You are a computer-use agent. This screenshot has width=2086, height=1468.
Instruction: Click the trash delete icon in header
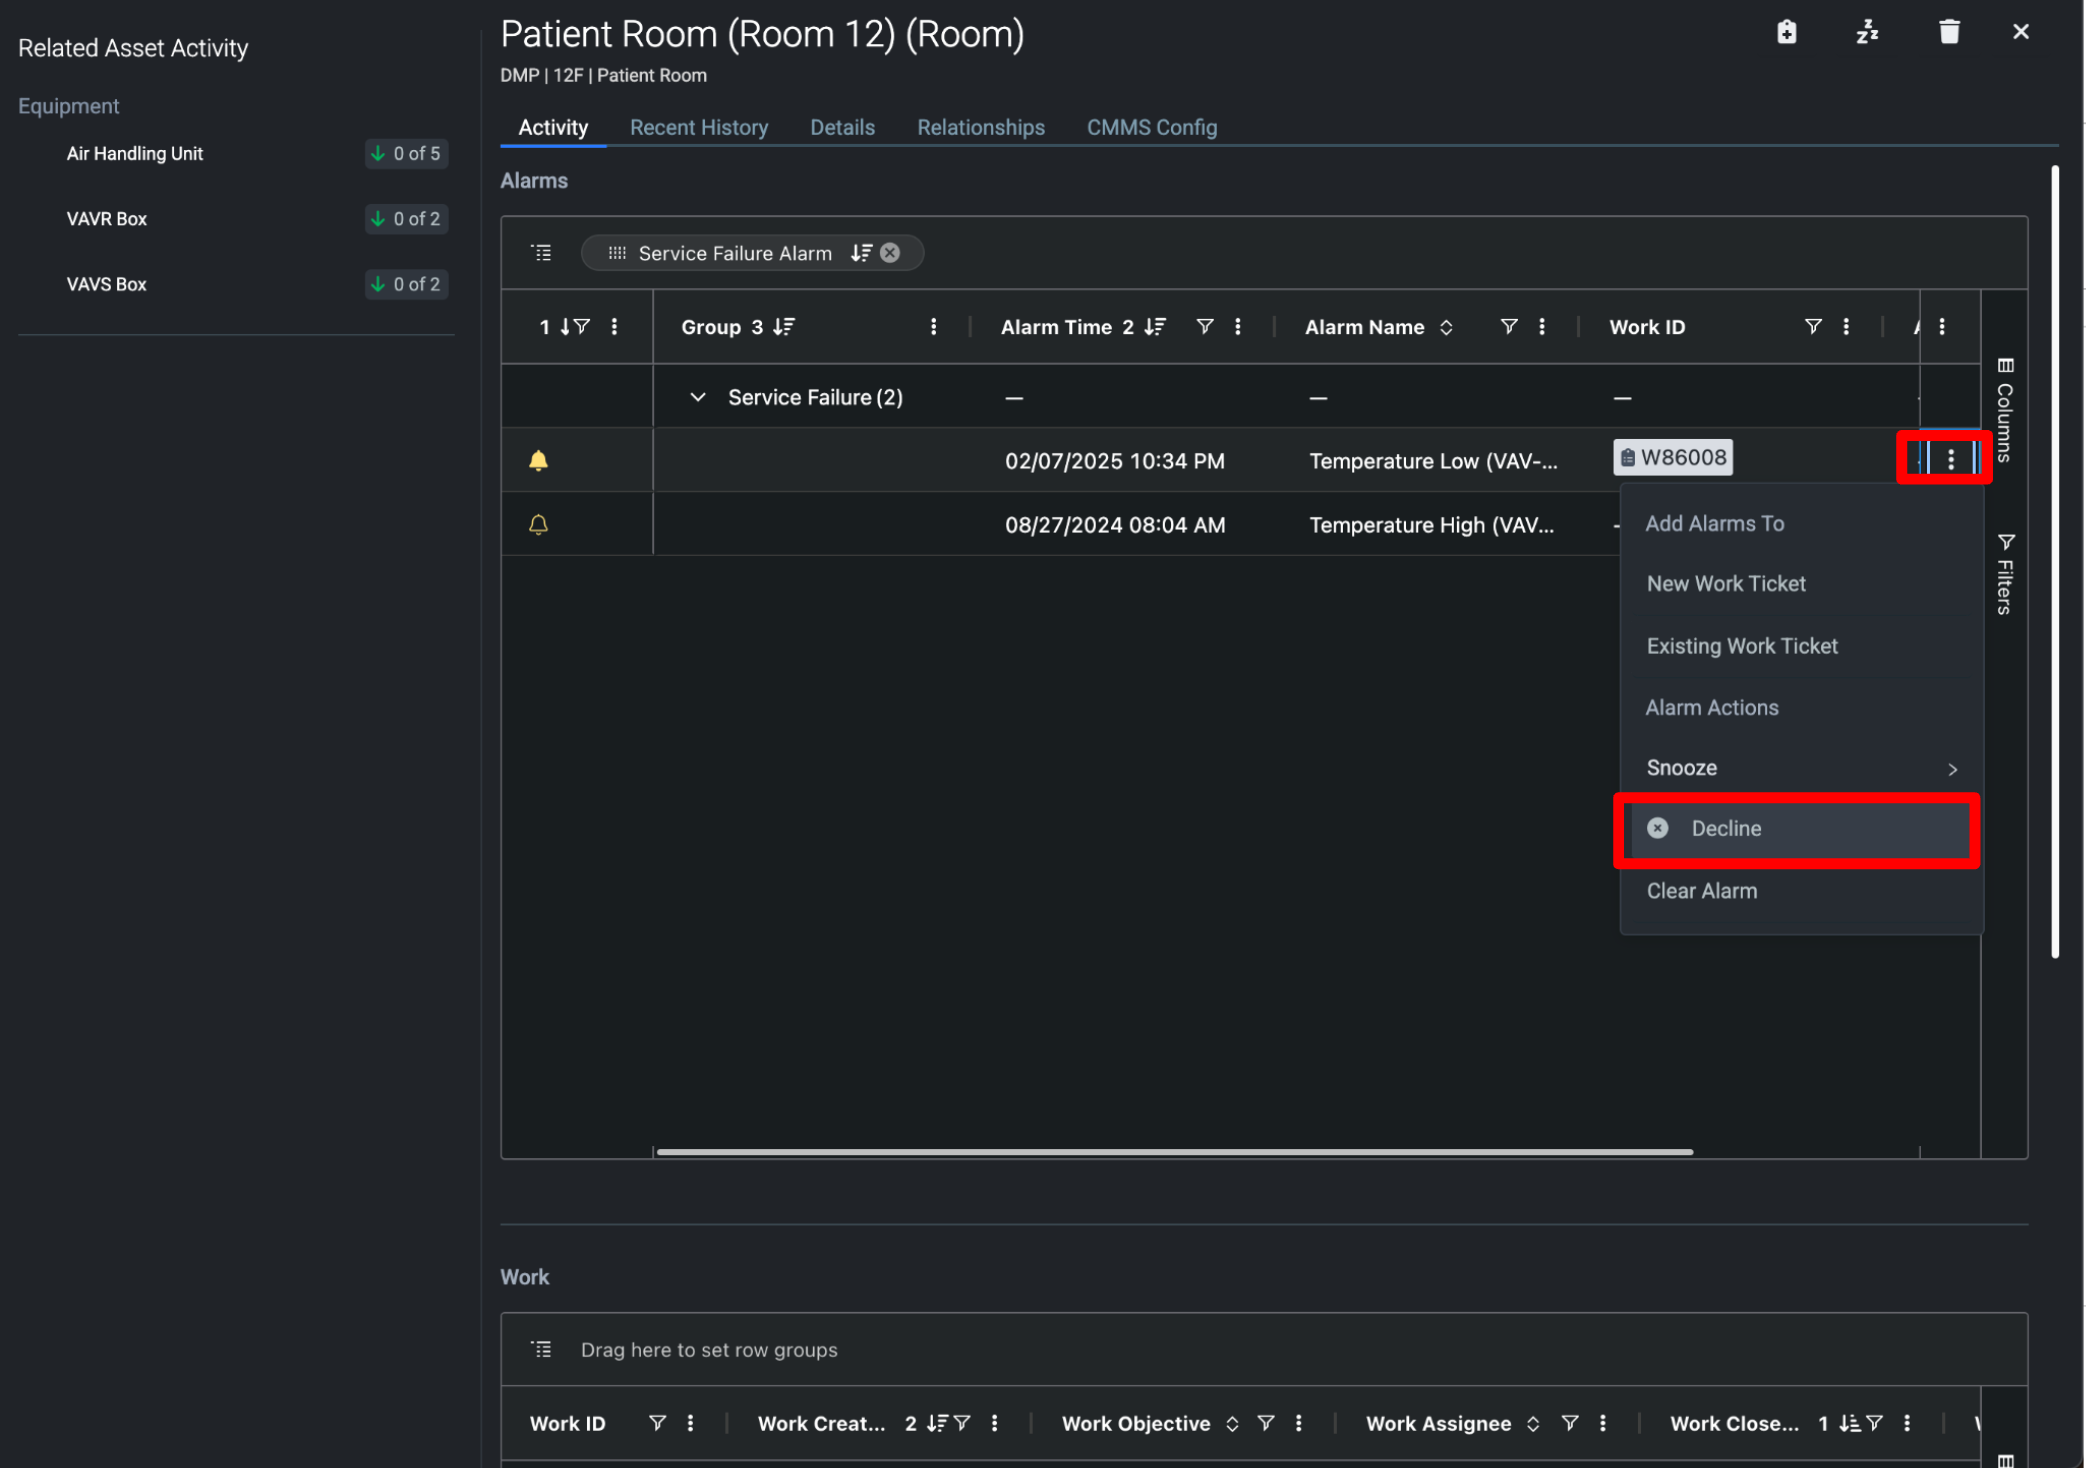(x=1949, y=32)
